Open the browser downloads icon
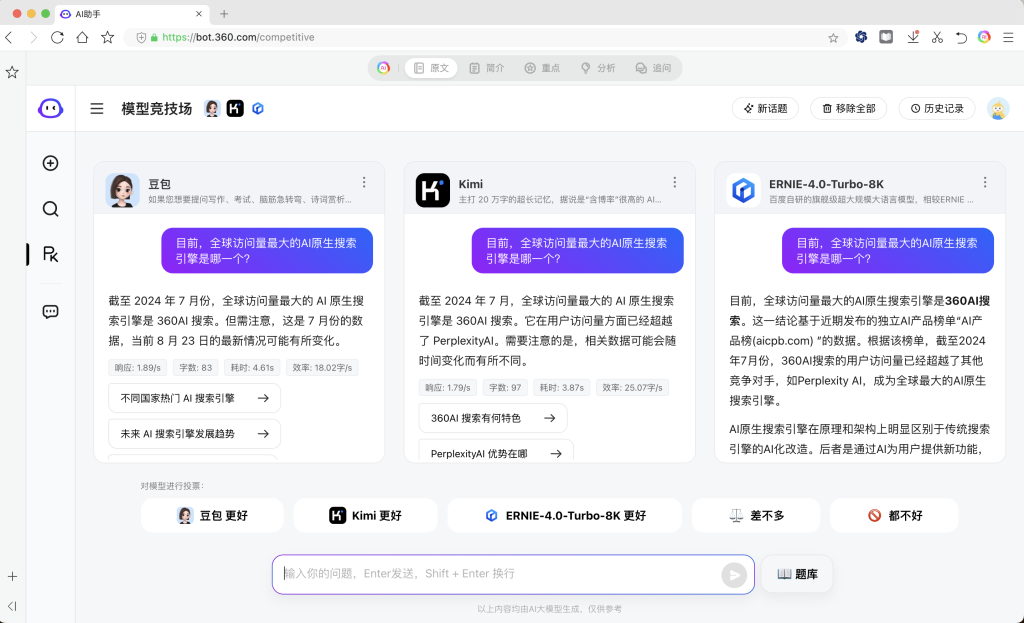1024x623 pixels. (x=913, y=37)
